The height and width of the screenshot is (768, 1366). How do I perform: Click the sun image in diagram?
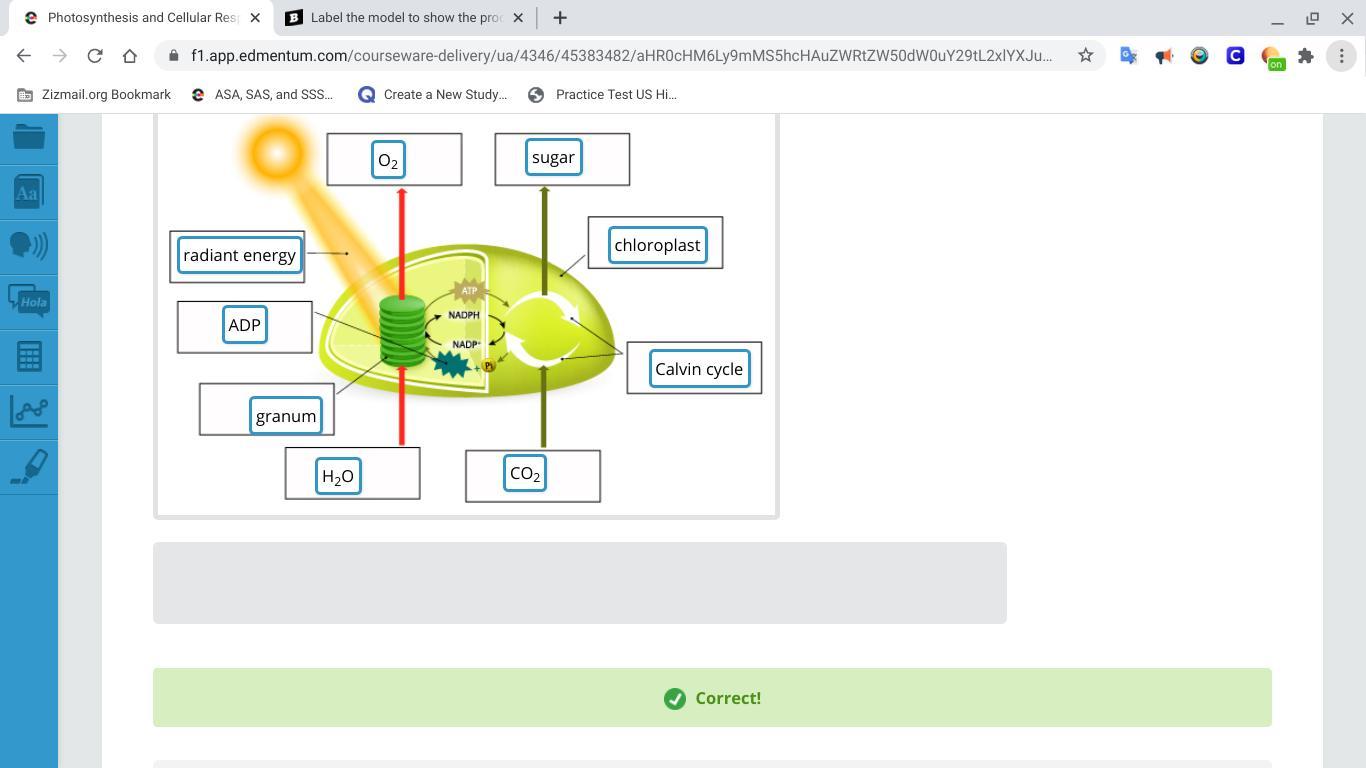pos(277,154)
